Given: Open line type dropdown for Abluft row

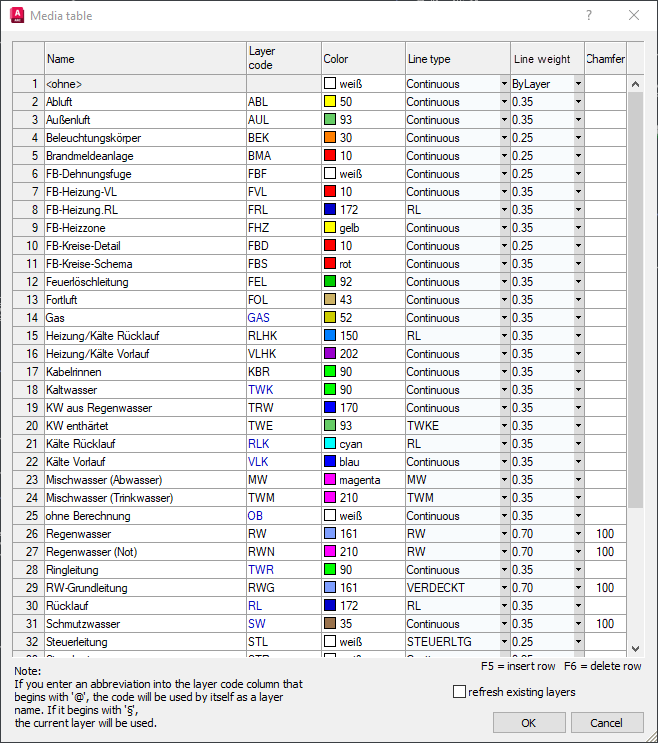Looking at the screenshot, I should (505, 102).
